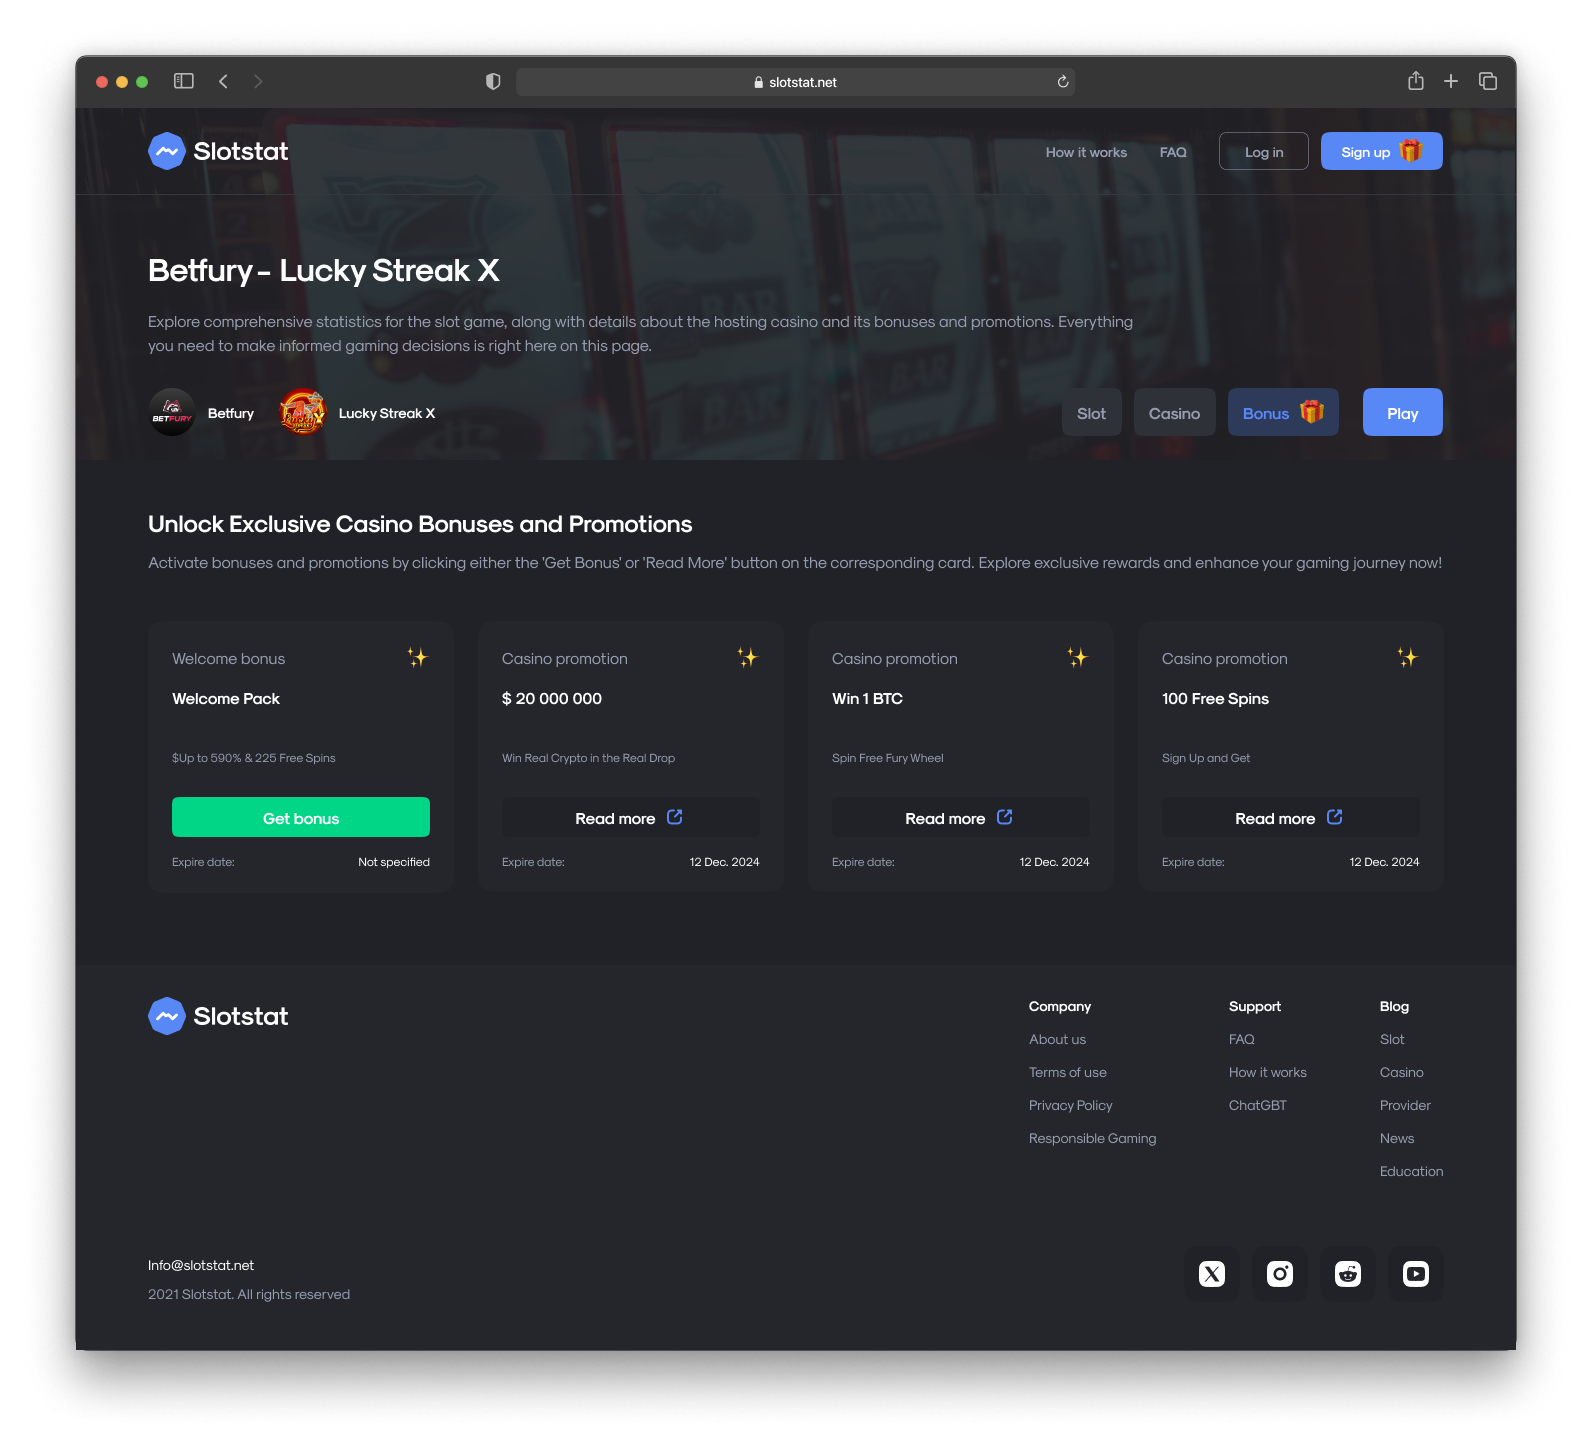Open the News blog link
The width and height of the screenshot is (1592, 1446).
(x=1397, y=1138)
